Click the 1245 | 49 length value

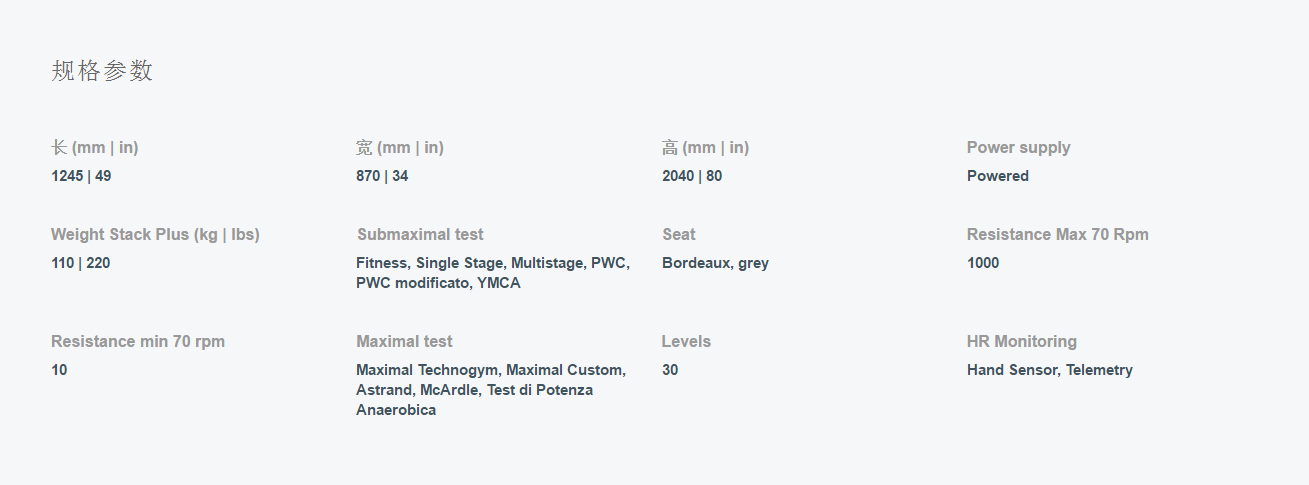point(81,176)
